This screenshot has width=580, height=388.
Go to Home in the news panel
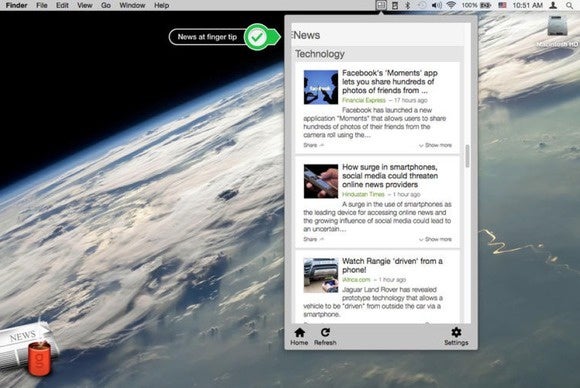(x=299, y=337)
